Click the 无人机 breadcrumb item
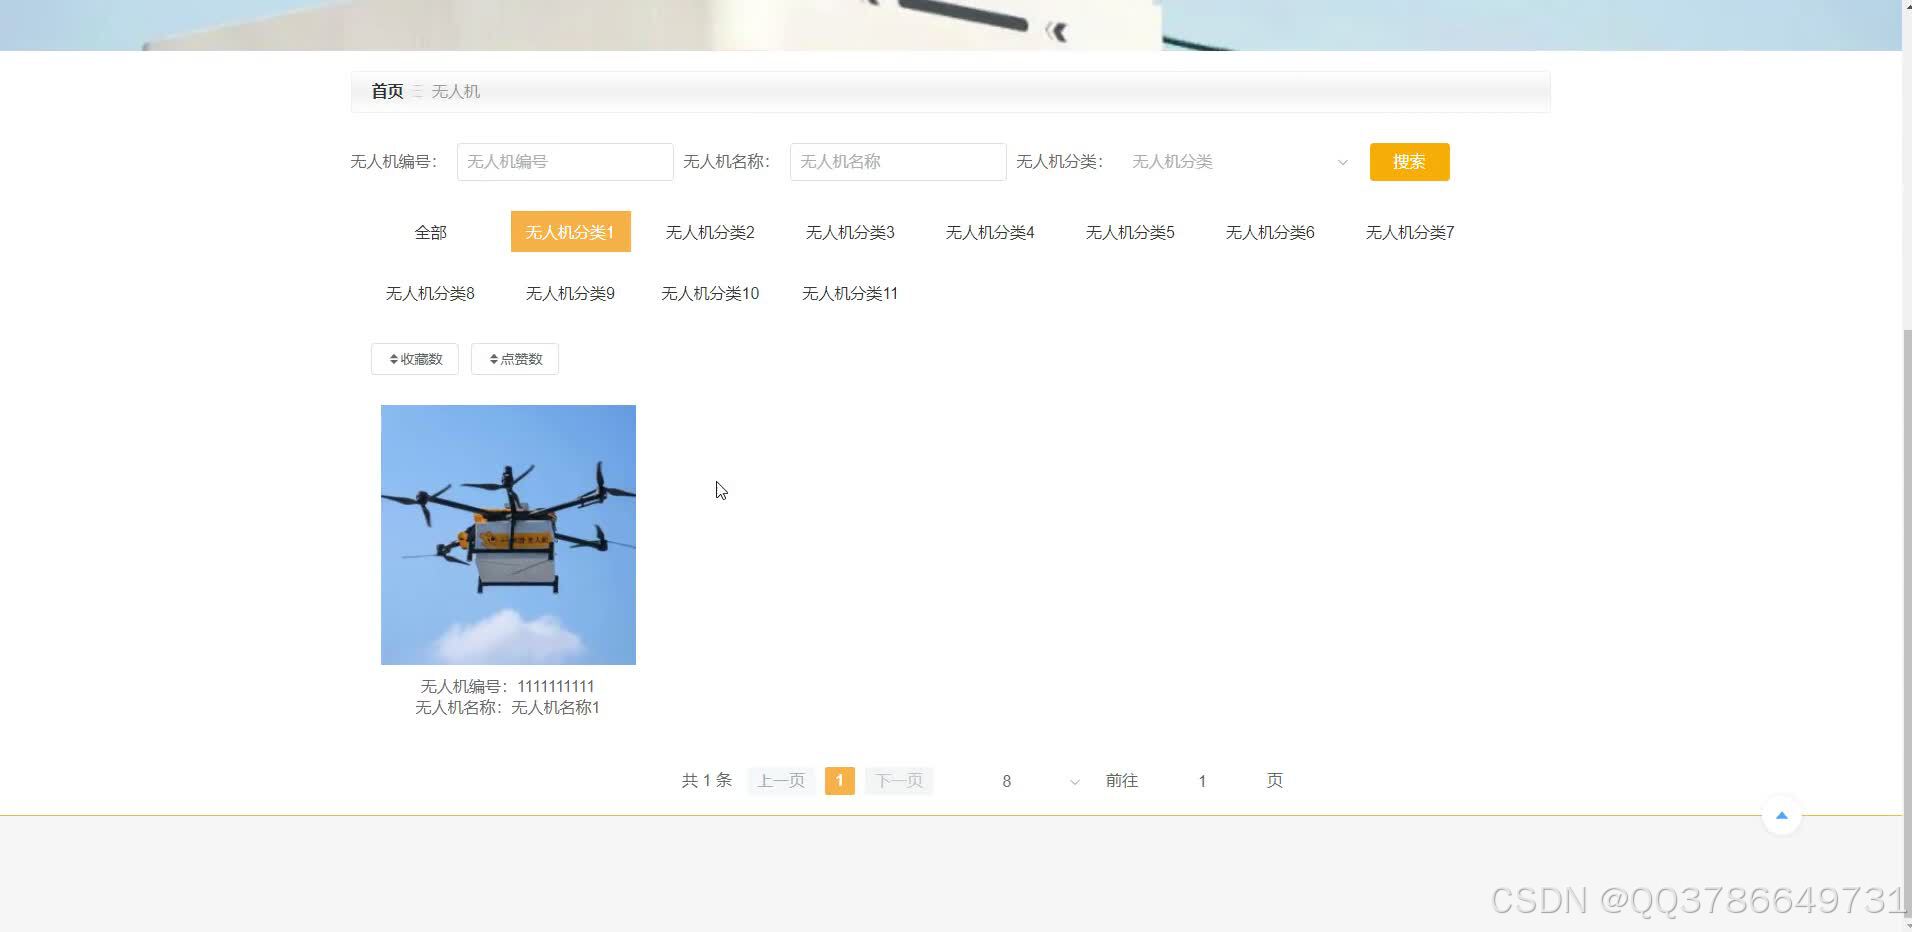This screenshot has height=932, width=1912. [x=456, y=91]
